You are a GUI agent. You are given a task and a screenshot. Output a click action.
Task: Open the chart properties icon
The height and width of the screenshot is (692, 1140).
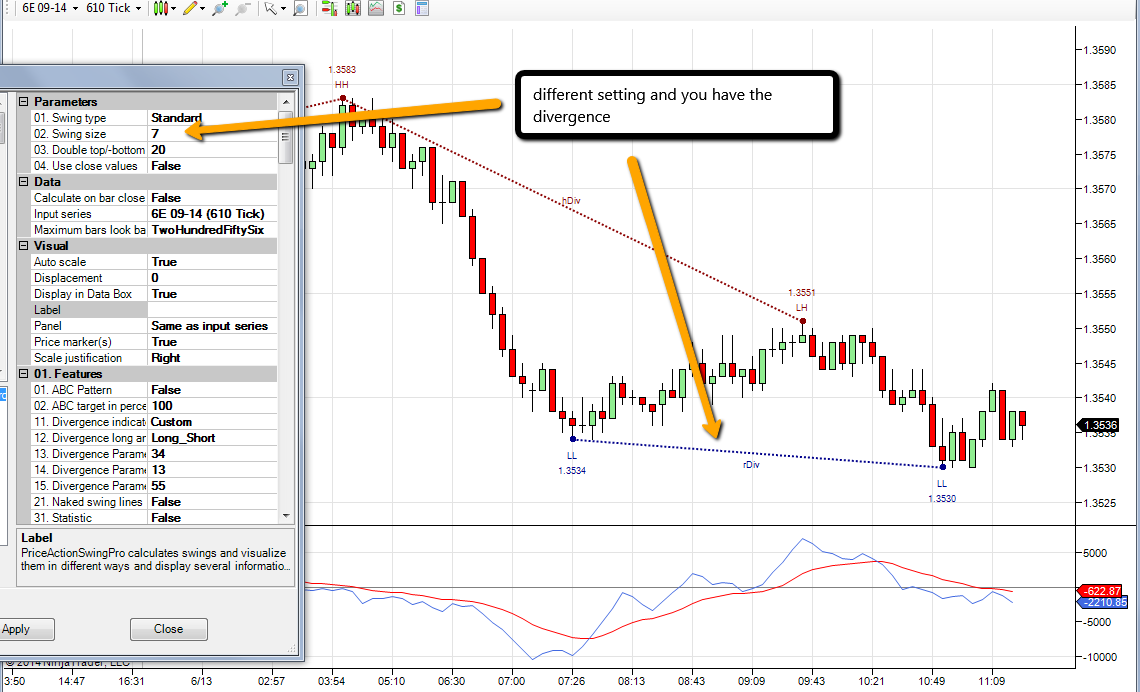(x=422, y=8)
